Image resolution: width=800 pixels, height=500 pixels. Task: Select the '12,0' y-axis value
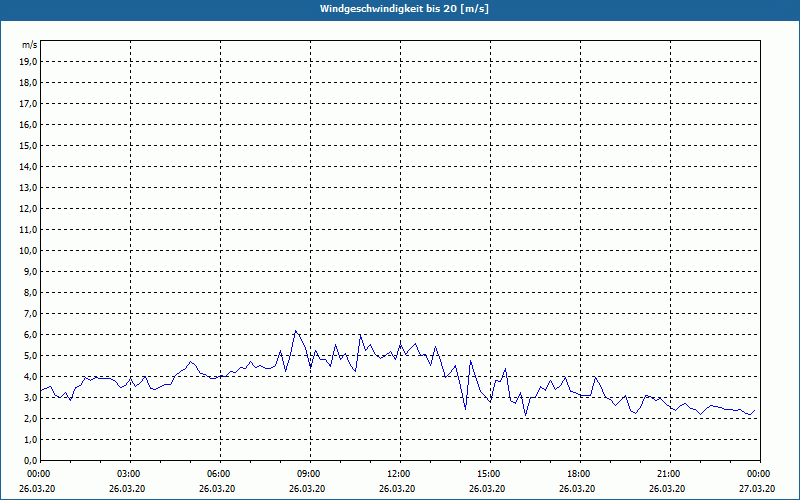point(28,209)
